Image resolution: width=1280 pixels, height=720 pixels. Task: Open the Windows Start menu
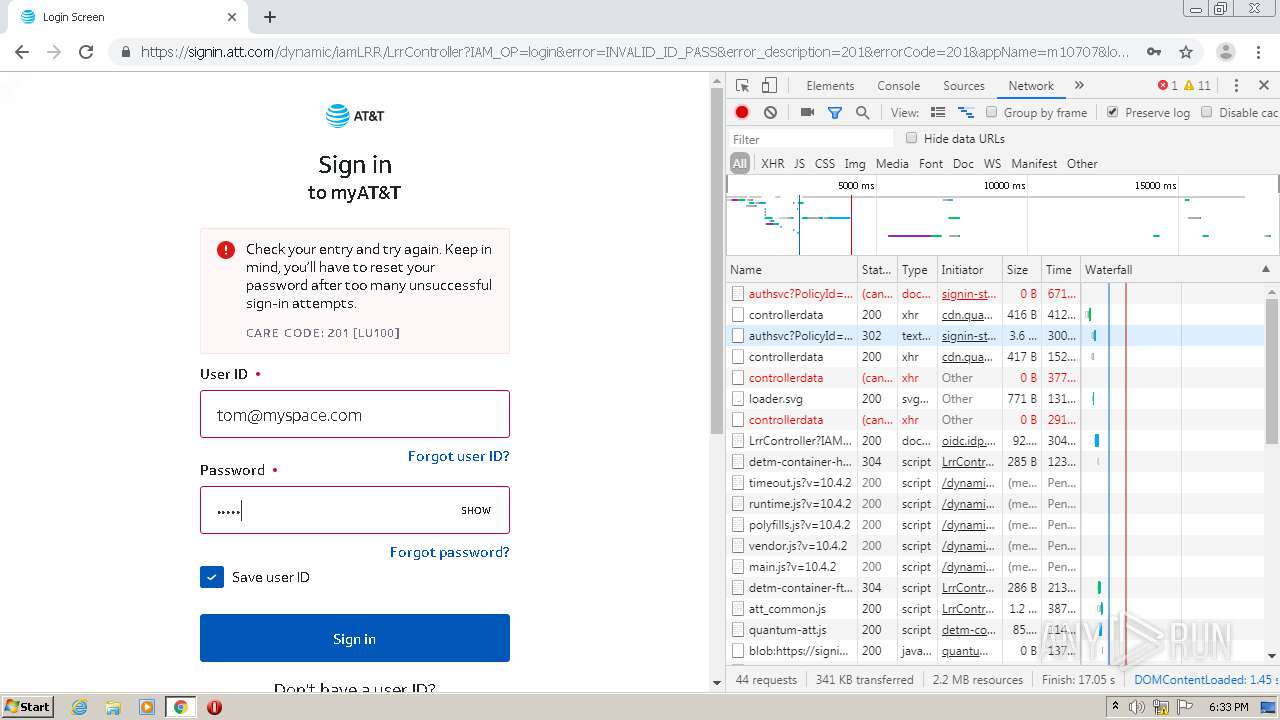[x=28, y=706]
